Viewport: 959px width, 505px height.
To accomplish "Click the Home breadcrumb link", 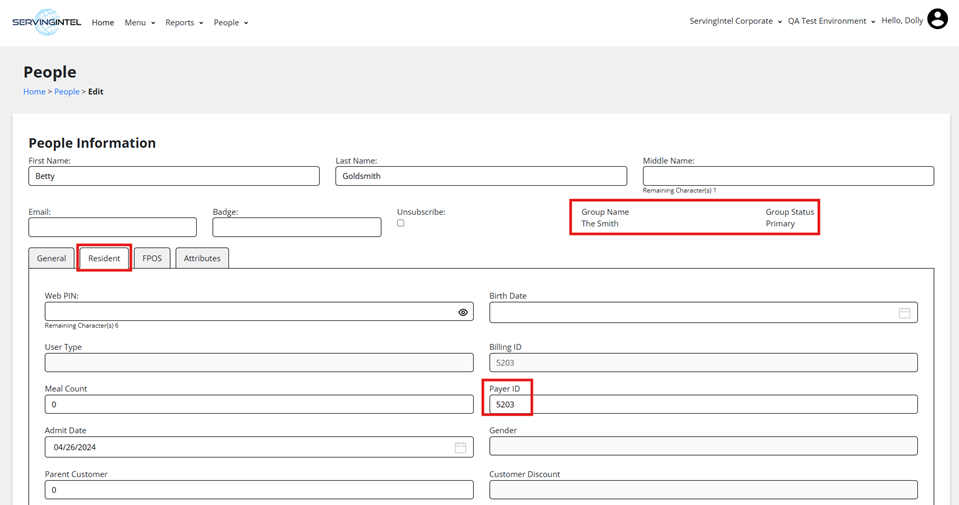I will (x=34, y=92).
